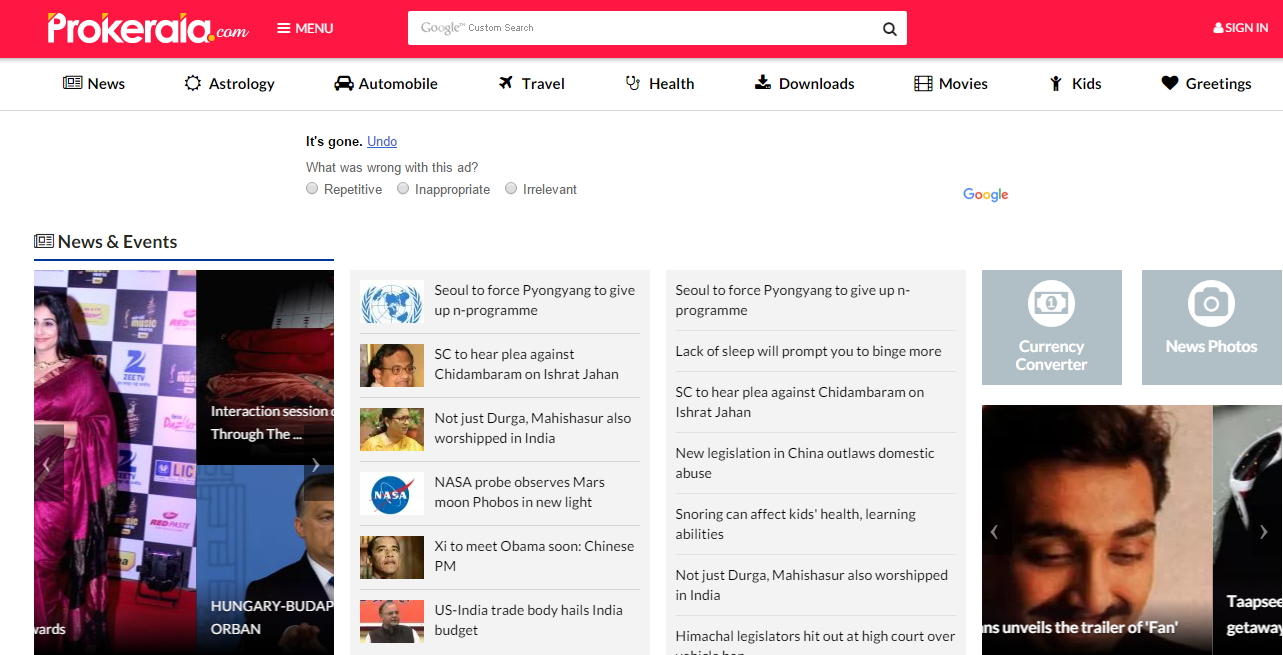This screenshot has width=1283, height=655.
Task: Go to Automobile section with car icon
Action: point(386,84)
